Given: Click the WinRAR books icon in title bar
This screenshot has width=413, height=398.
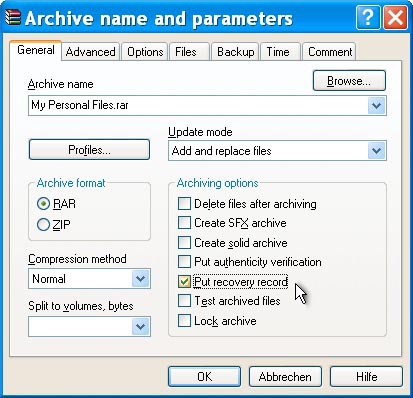Looking at the screenshot, I should coord(13,17).
